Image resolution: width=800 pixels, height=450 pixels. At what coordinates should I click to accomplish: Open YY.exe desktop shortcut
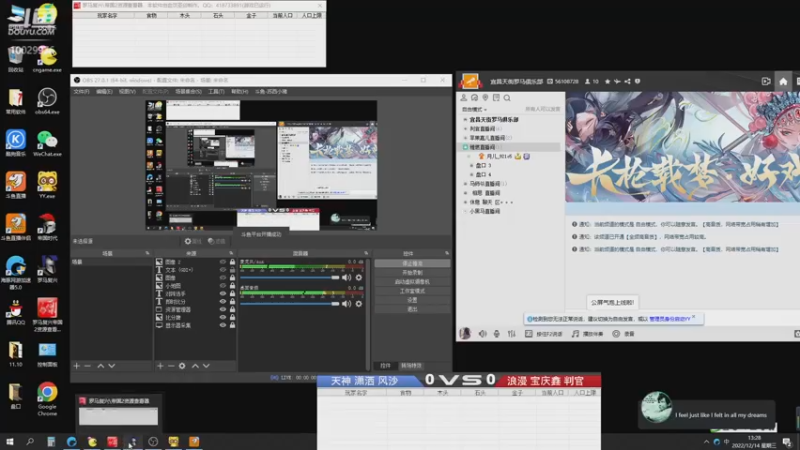(47, 185)
